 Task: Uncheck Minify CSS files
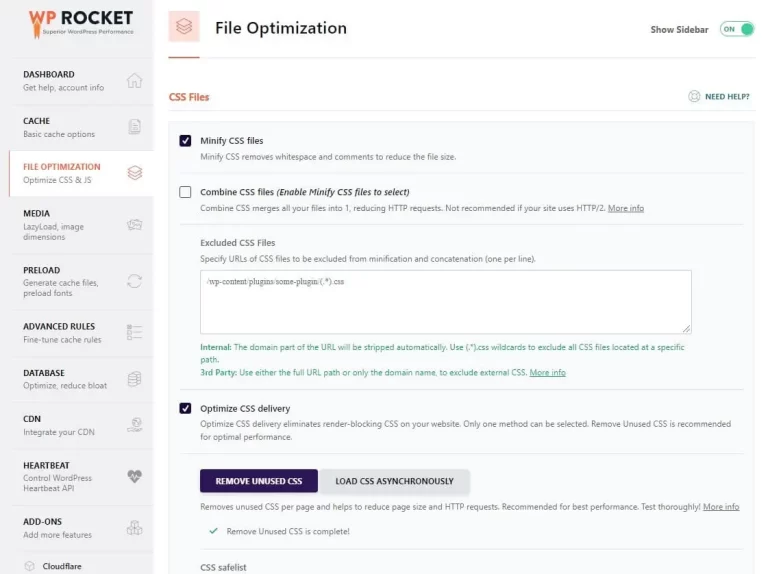click(x=185, y=141)
